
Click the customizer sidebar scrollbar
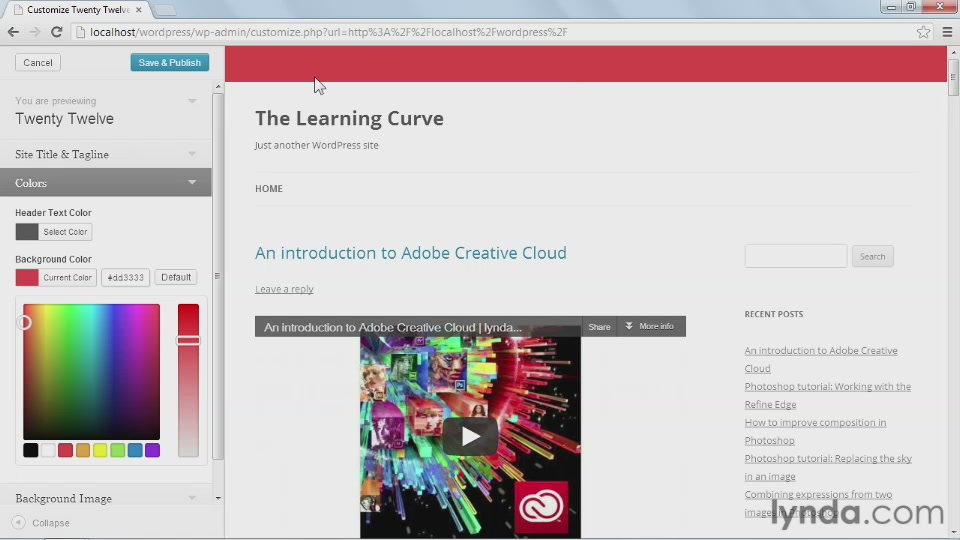pos(218,276)
